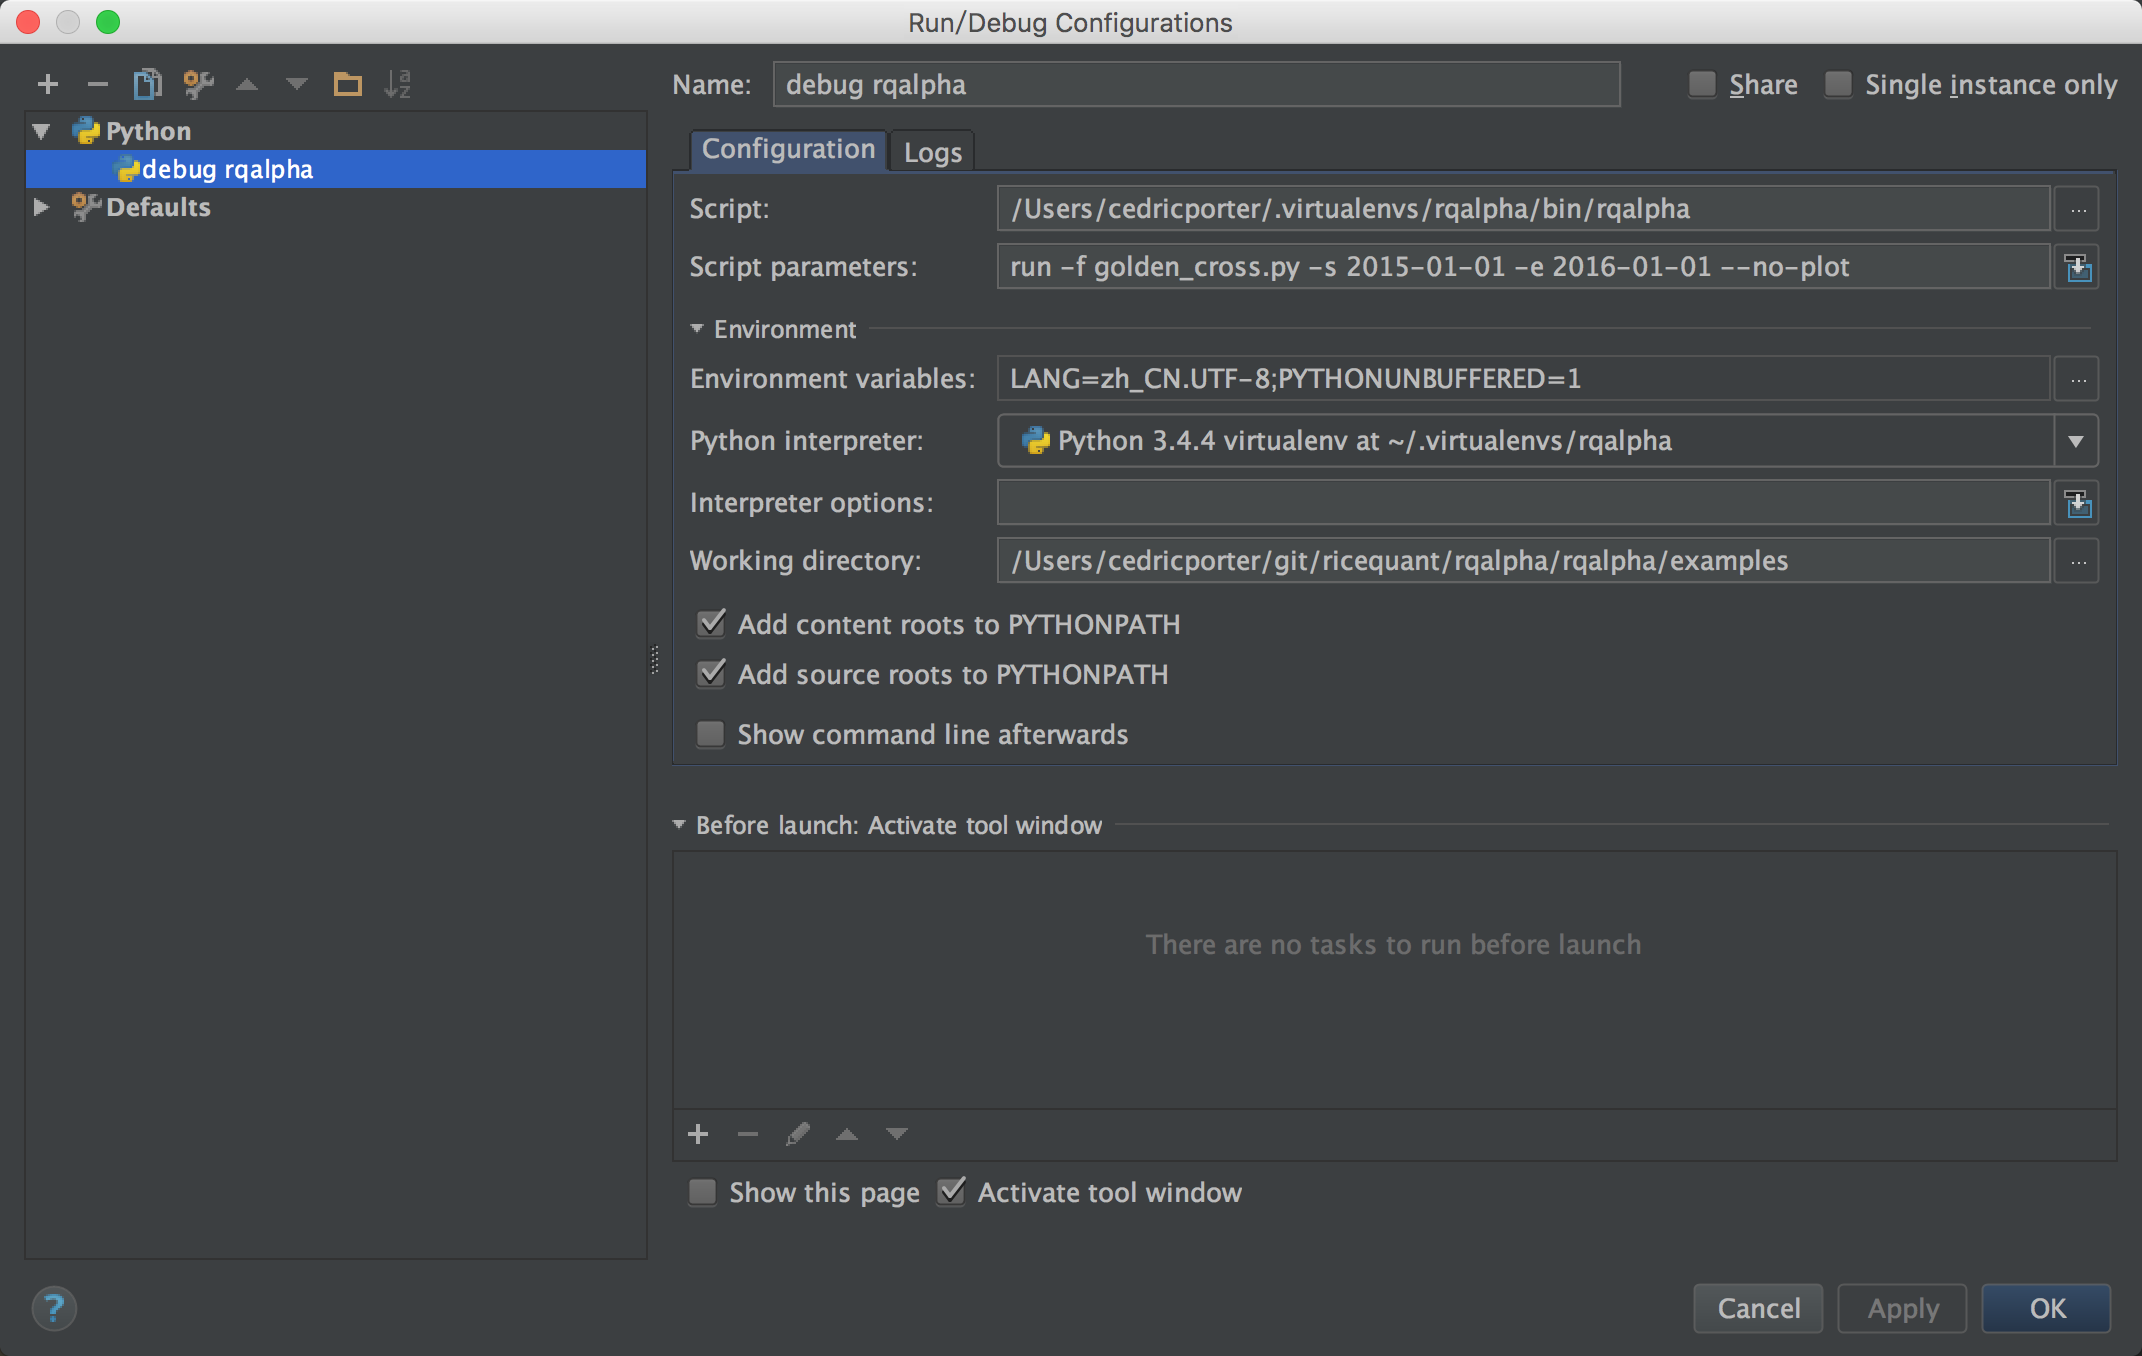Select debug rqalpha configuration in tree

[227, 169]
